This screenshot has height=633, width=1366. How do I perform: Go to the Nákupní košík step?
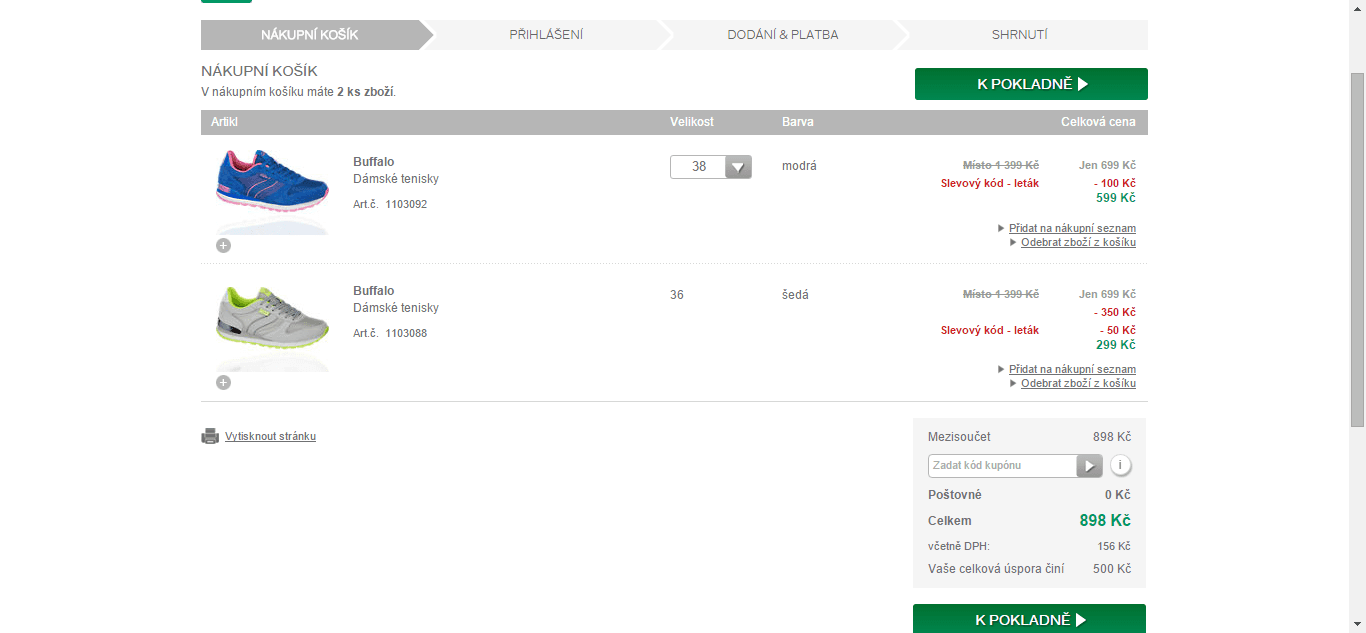[x=310, y=35]
